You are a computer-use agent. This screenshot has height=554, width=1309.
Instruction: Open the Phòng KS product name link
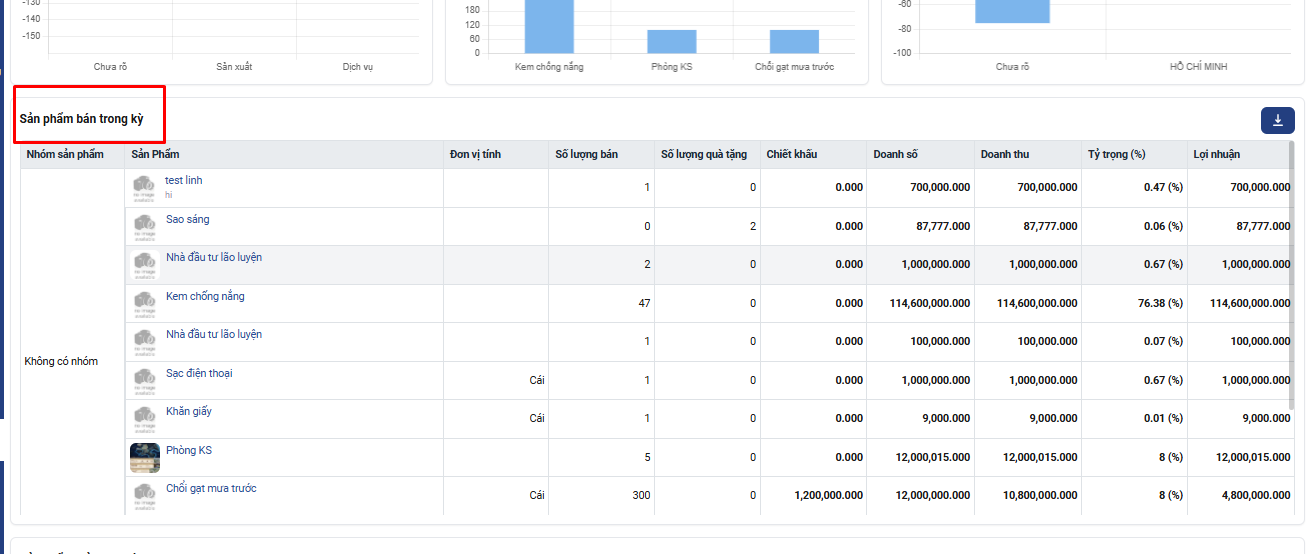pyautogui.click(x=189, y=450)
